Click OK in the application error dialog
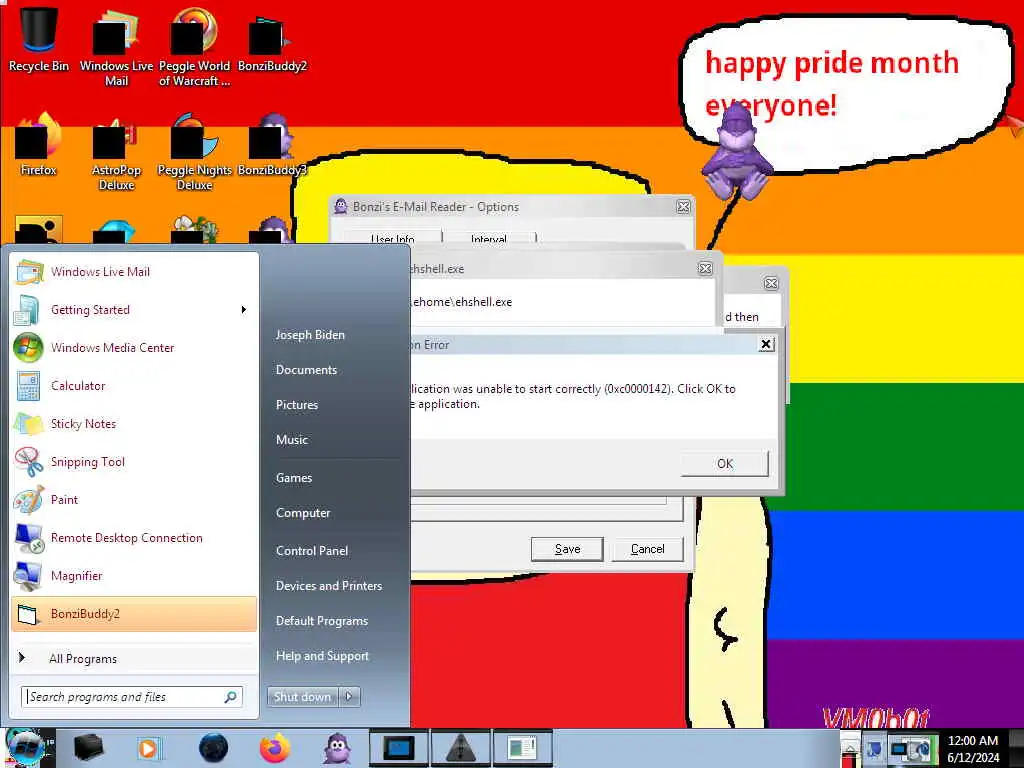 click(725, 464)
